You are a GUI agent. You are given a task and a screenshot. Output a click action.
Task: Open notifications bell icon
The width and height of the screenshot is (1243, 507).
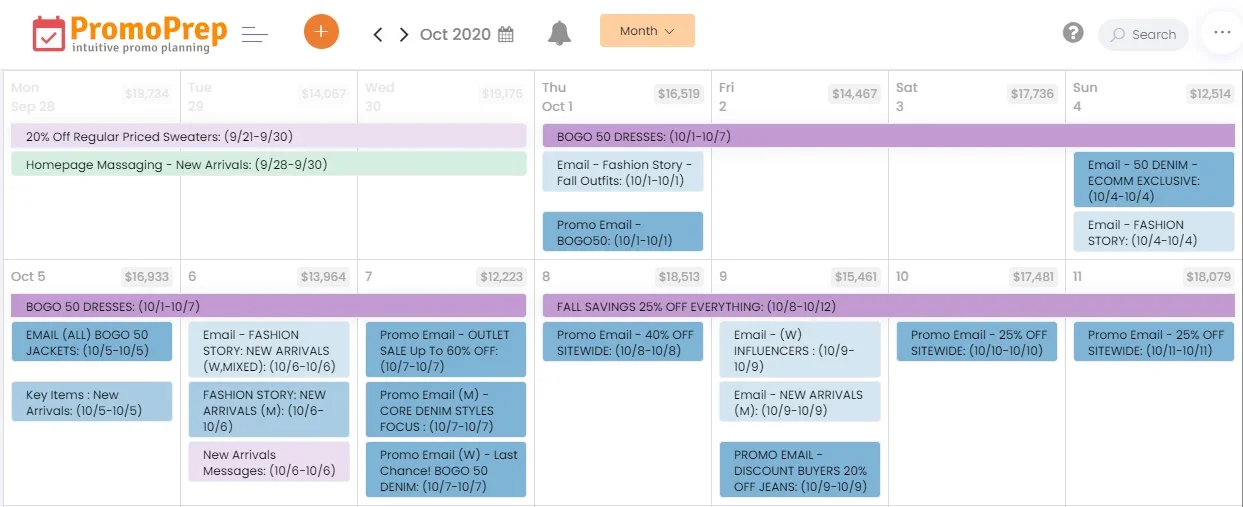pyautogui.click(x=559, y=34)
